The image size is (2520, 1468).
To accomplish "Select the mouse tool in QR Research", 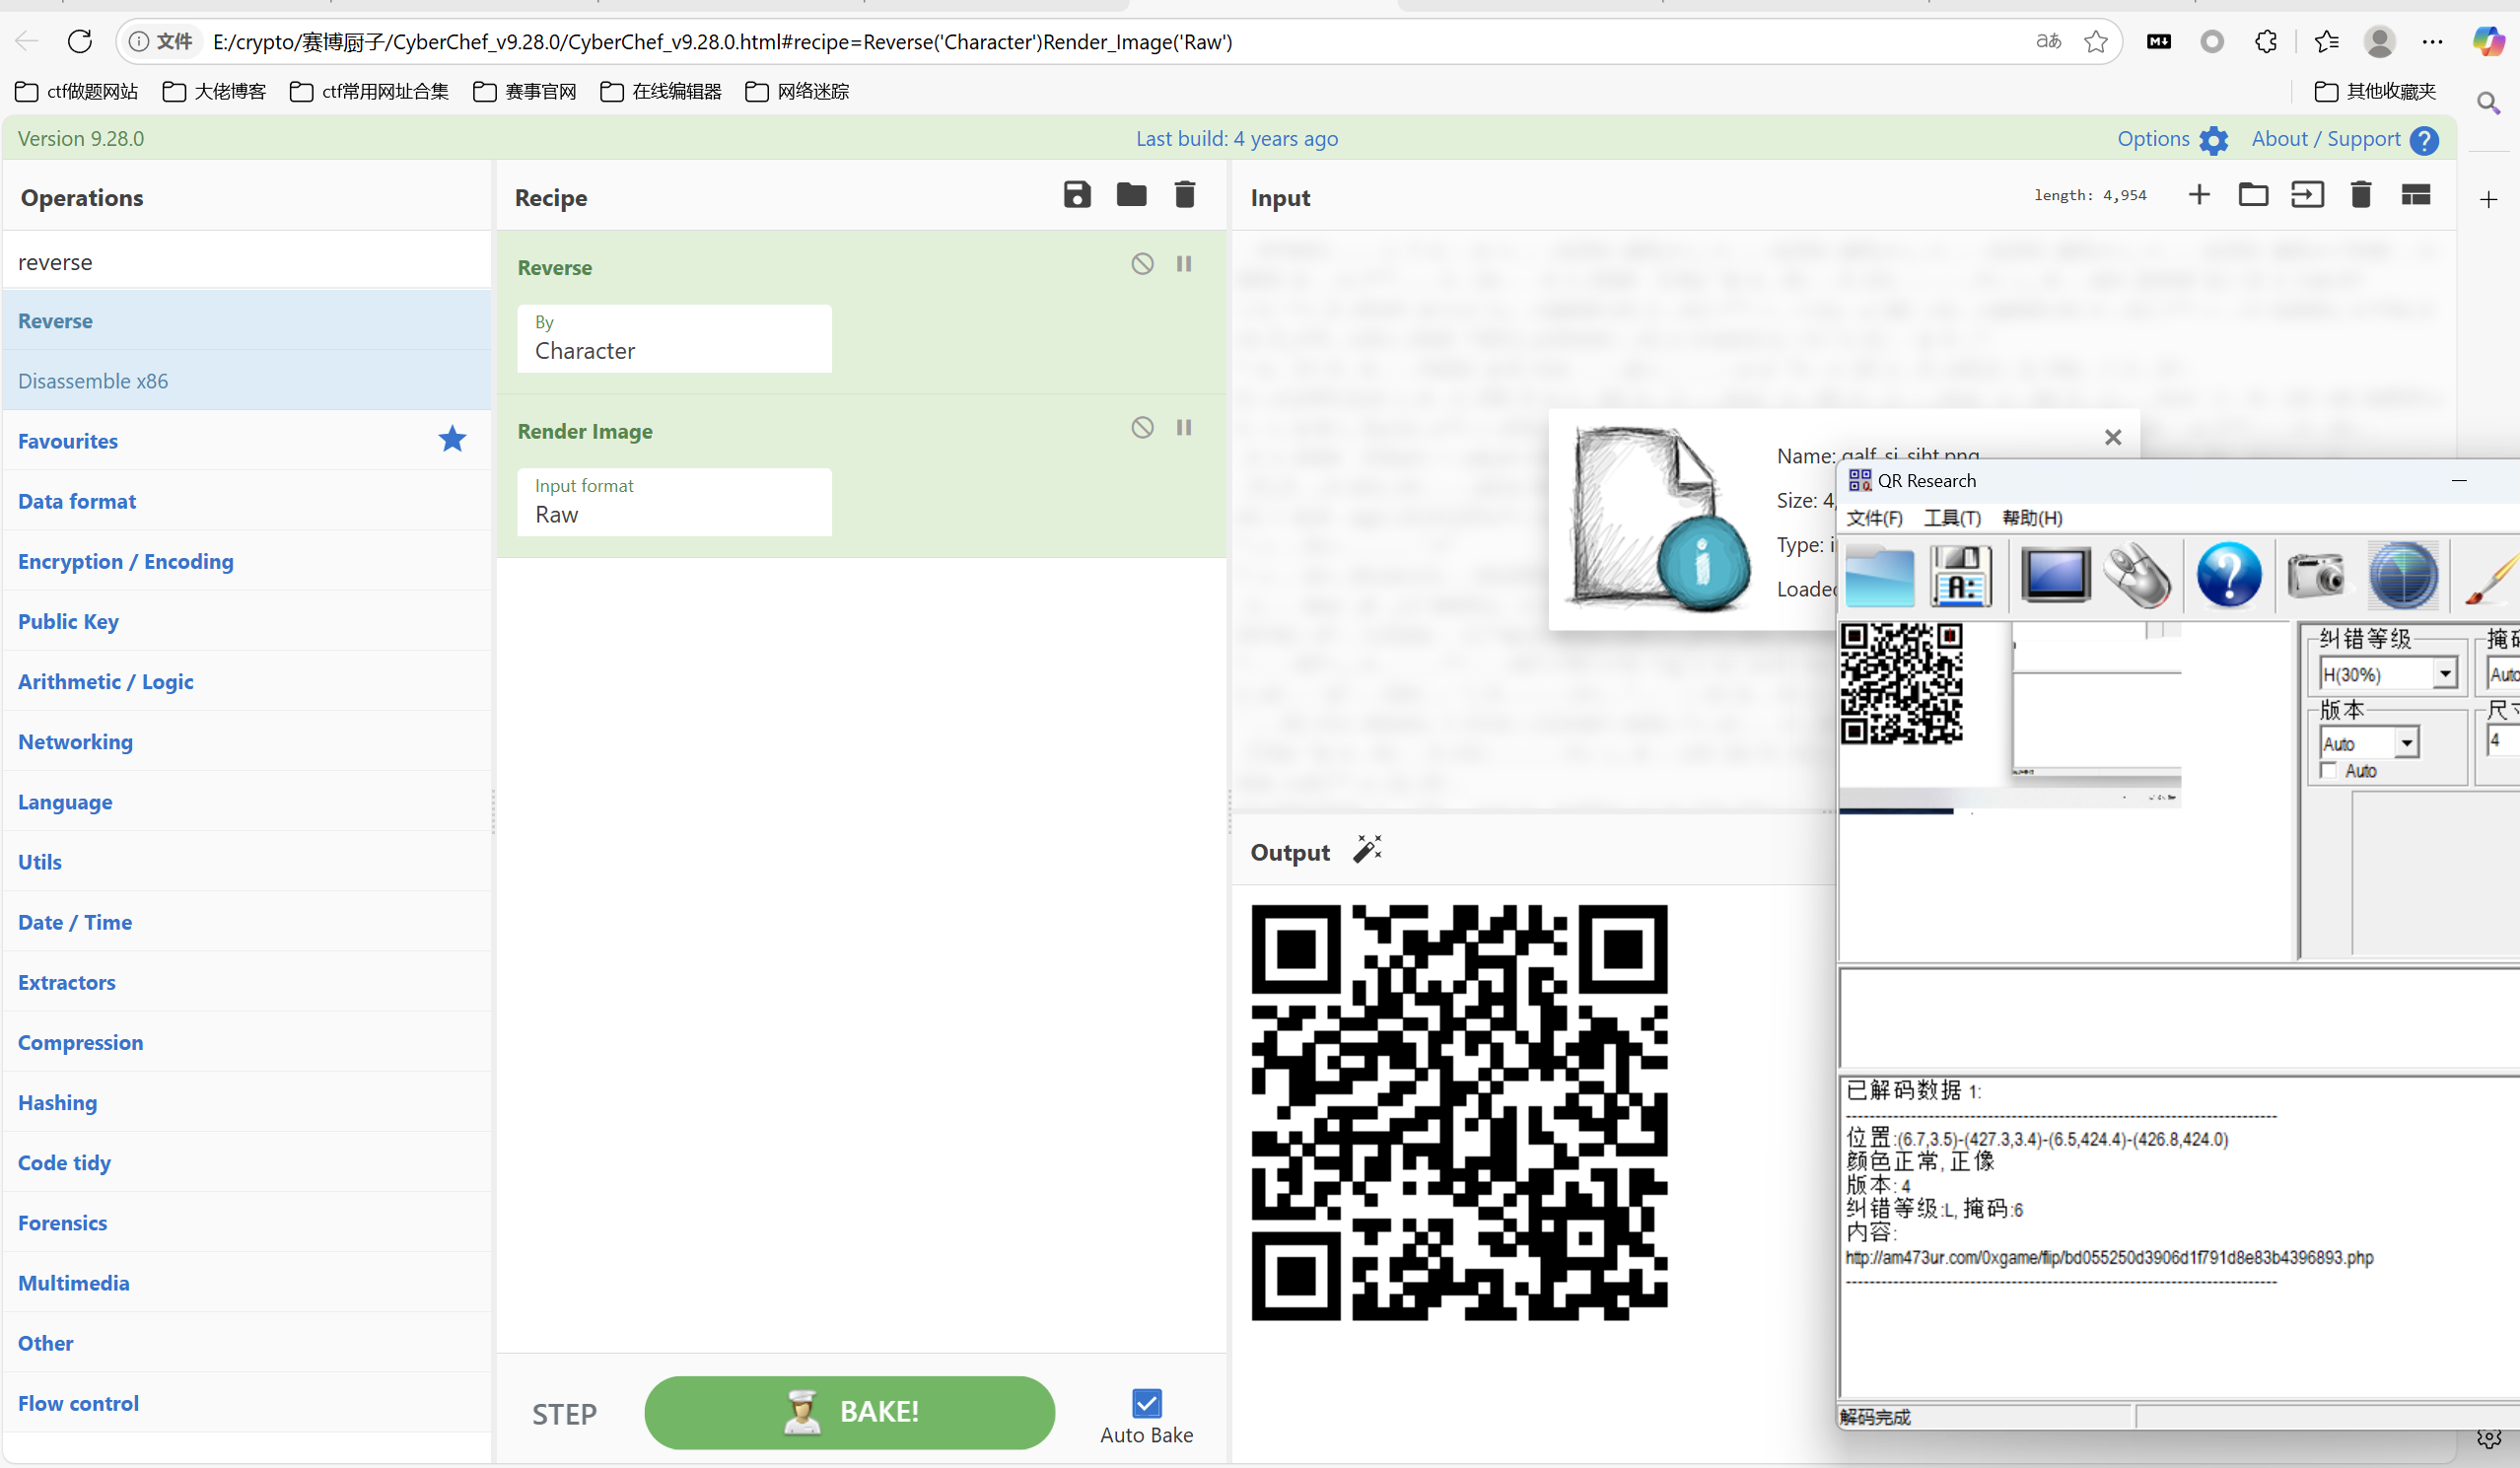I will pyautogui.click(x=2138, y=576).
